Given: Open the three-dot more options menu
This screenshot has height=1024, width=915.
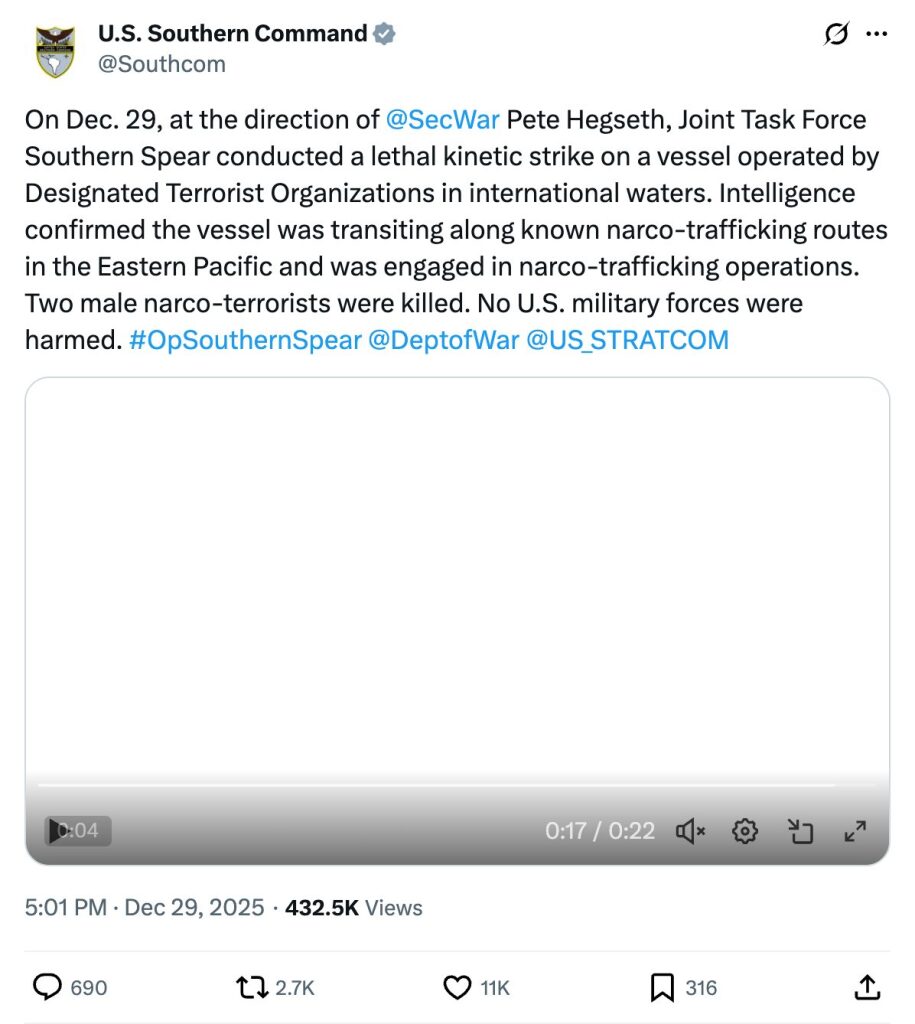Looking at the screenshot, I should (x=876, y=35).
